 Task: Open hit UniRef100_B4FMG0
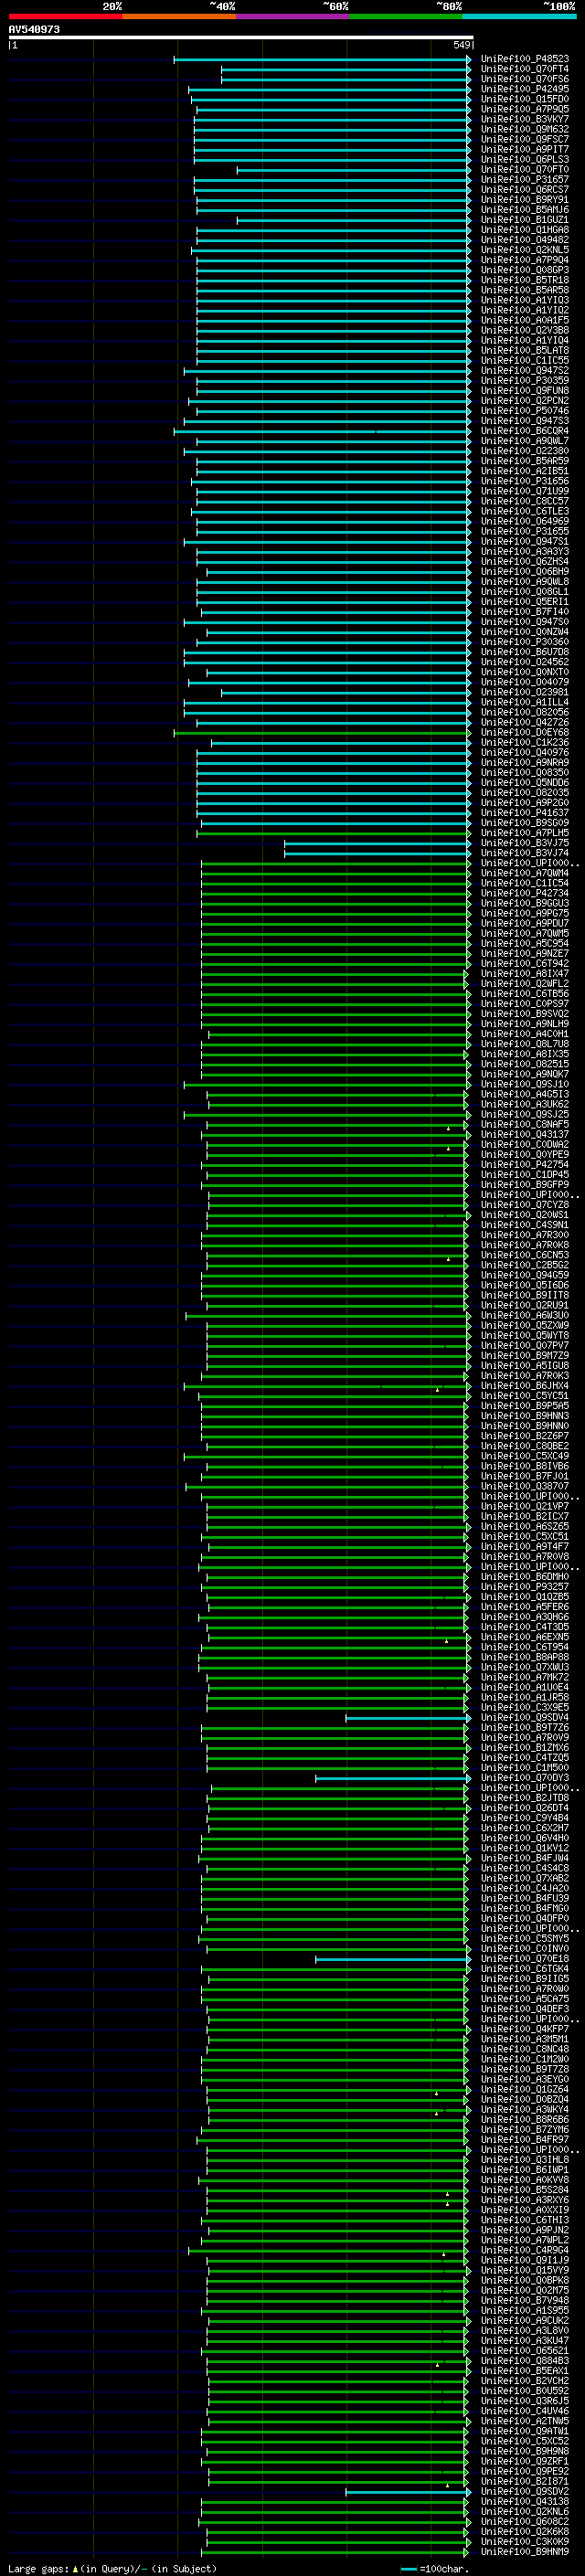525,1909
